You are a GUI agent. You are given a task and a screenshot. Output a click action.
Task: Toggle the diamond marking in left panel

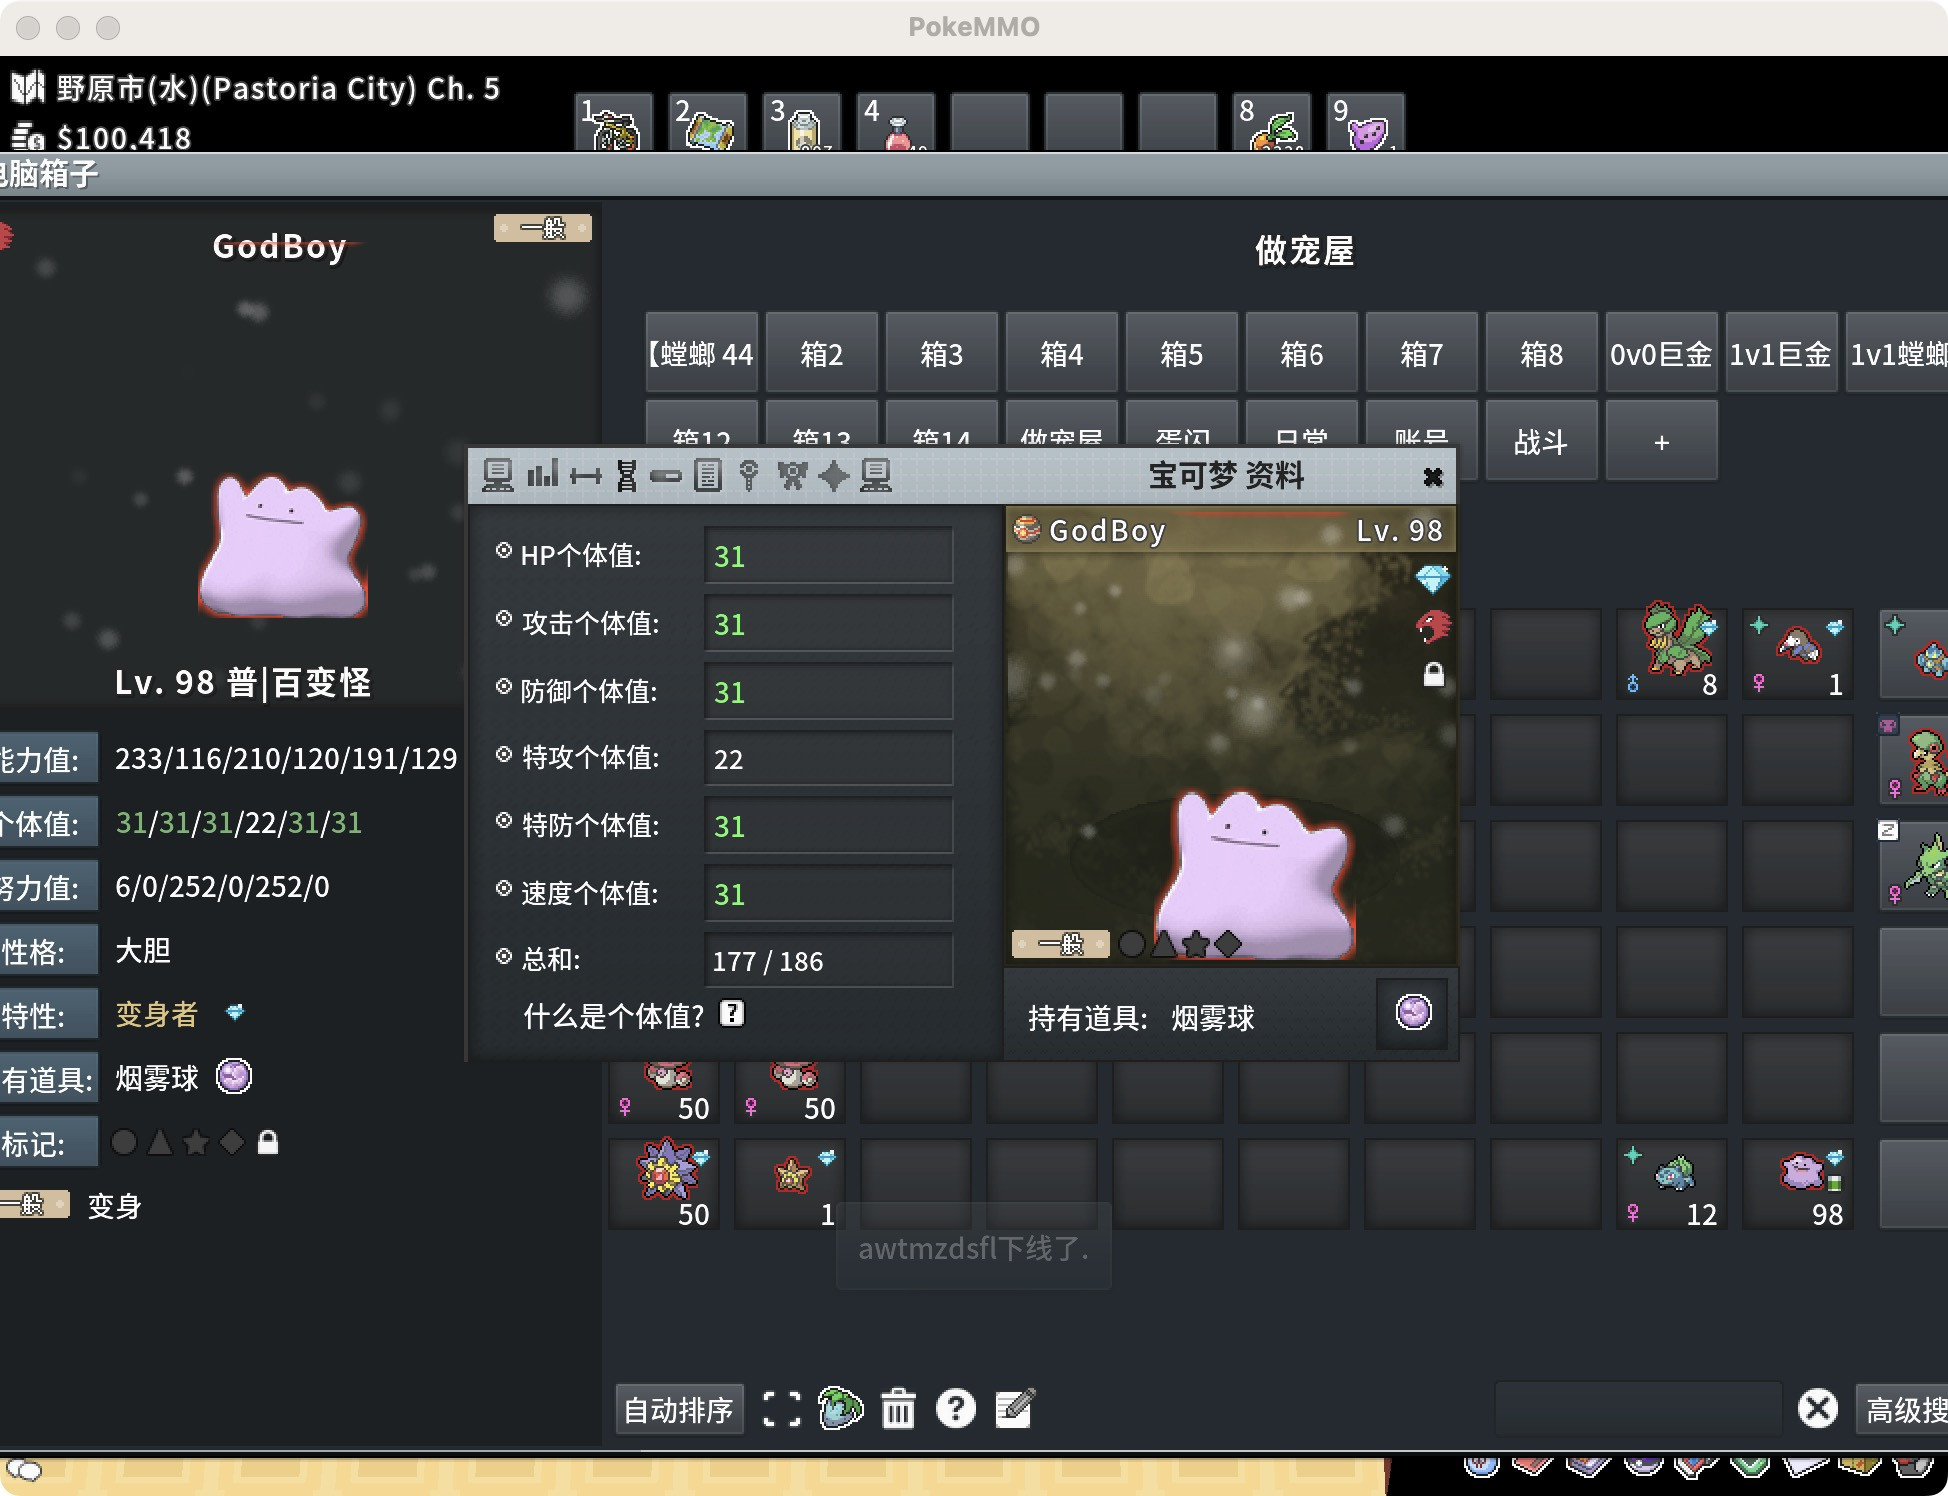coord(232,1142)
